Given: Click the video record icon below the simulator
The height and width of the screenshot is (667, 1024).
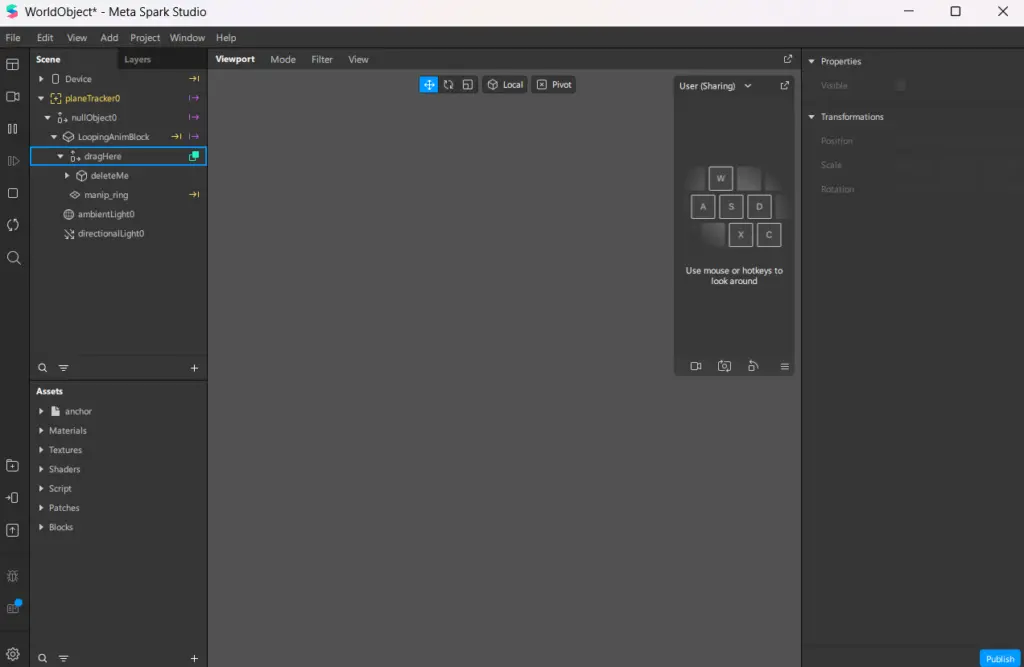Looking at the screenshot, I should click(x=695, y=366).
